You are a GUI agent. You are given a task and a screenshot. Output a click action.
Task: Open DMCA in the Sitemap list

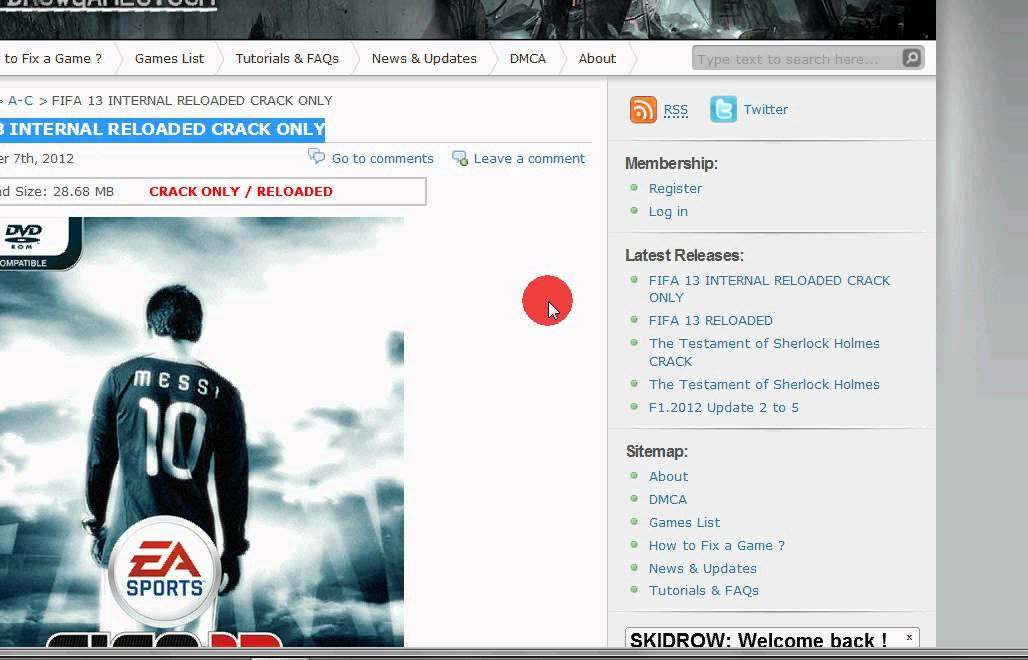(667, 499)
